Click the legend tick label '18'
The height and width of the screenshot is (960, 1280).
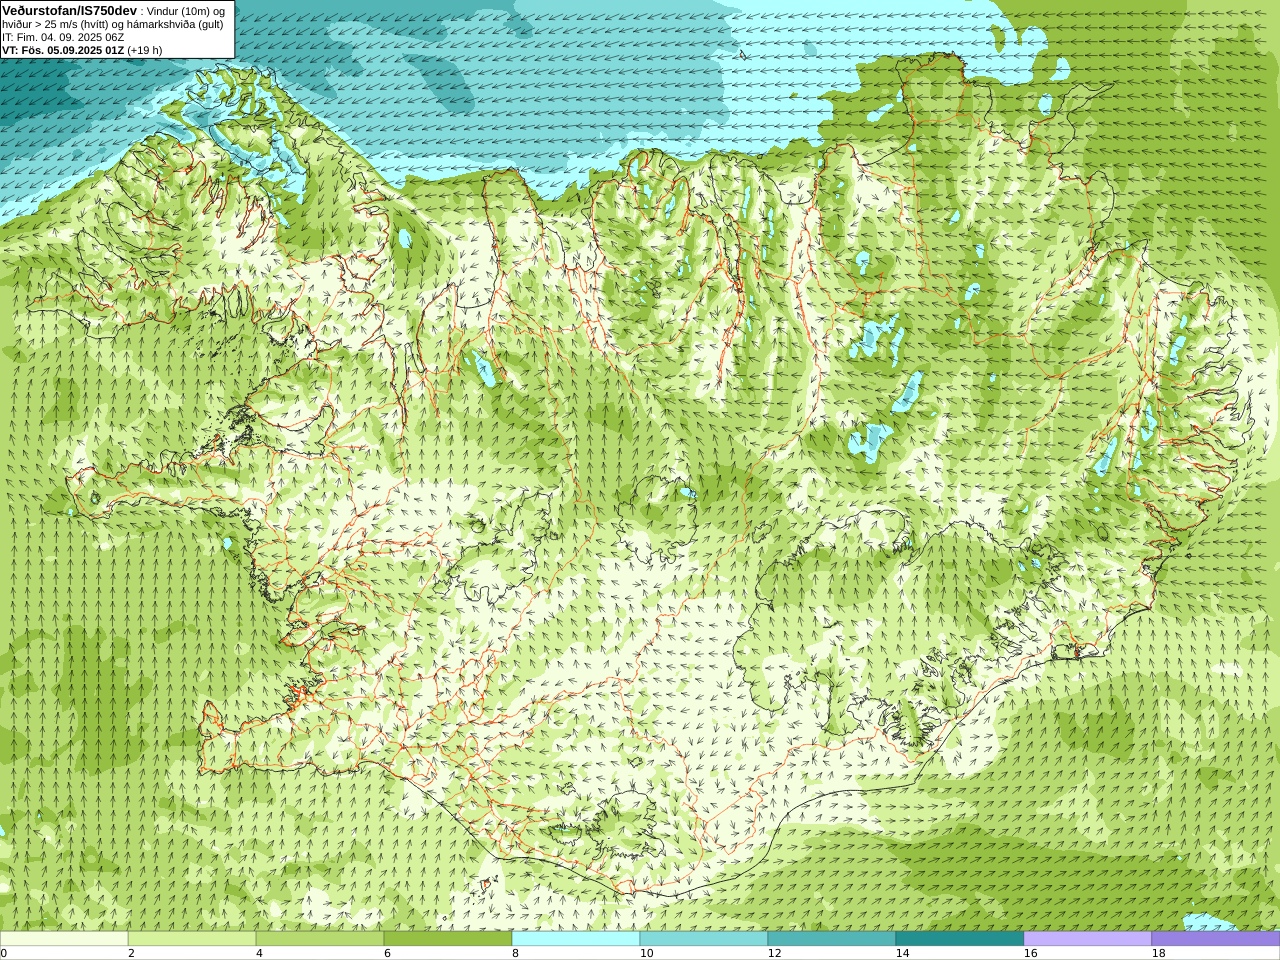[1158, 953]
